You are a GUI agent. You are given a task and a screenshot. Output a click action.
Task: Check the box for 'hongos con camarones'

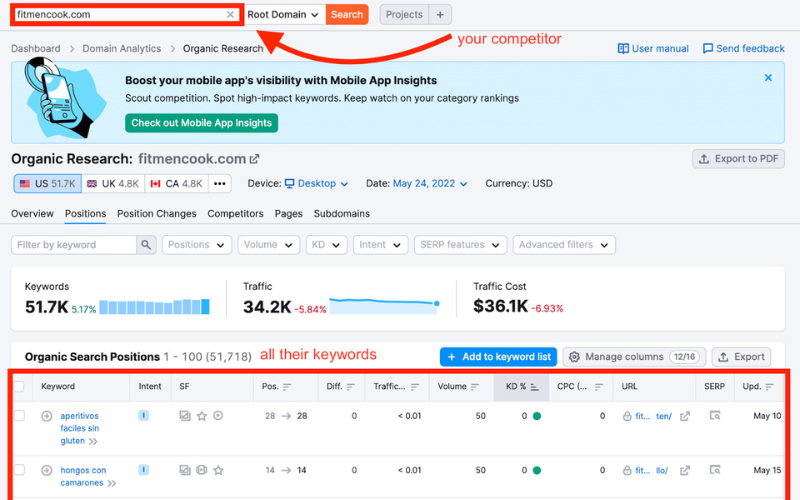pyautogui.click(x=19, y=469)
